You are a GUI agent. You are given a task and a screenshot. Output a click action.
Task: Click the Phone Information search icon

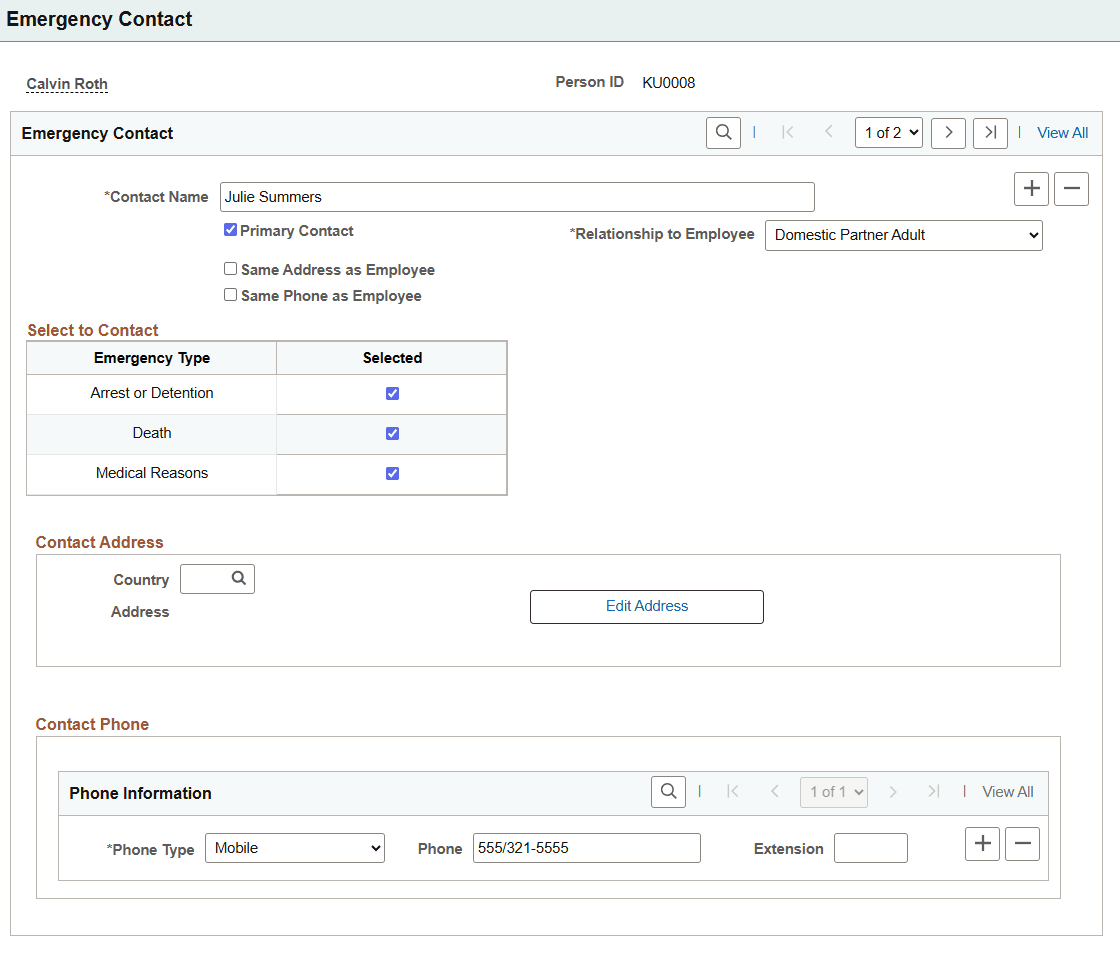point(669,792)
